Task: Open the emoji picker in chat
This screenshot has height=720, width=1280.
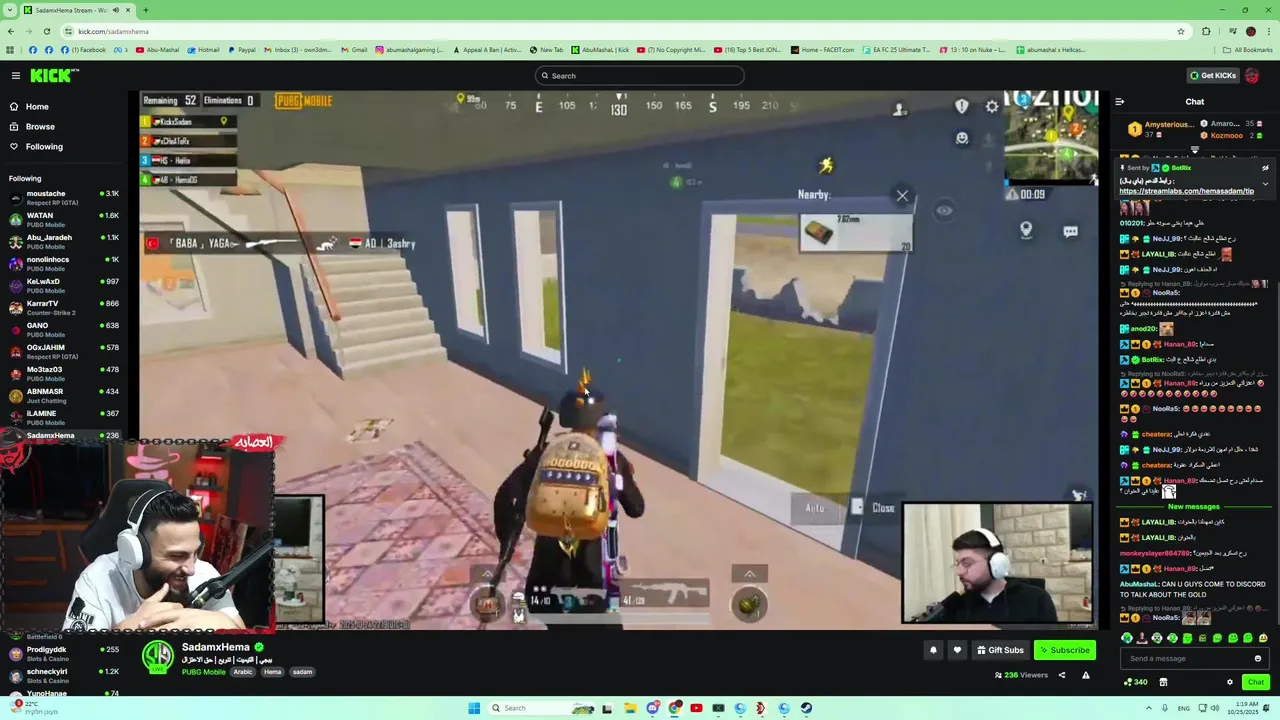Action: (1258, 658)
